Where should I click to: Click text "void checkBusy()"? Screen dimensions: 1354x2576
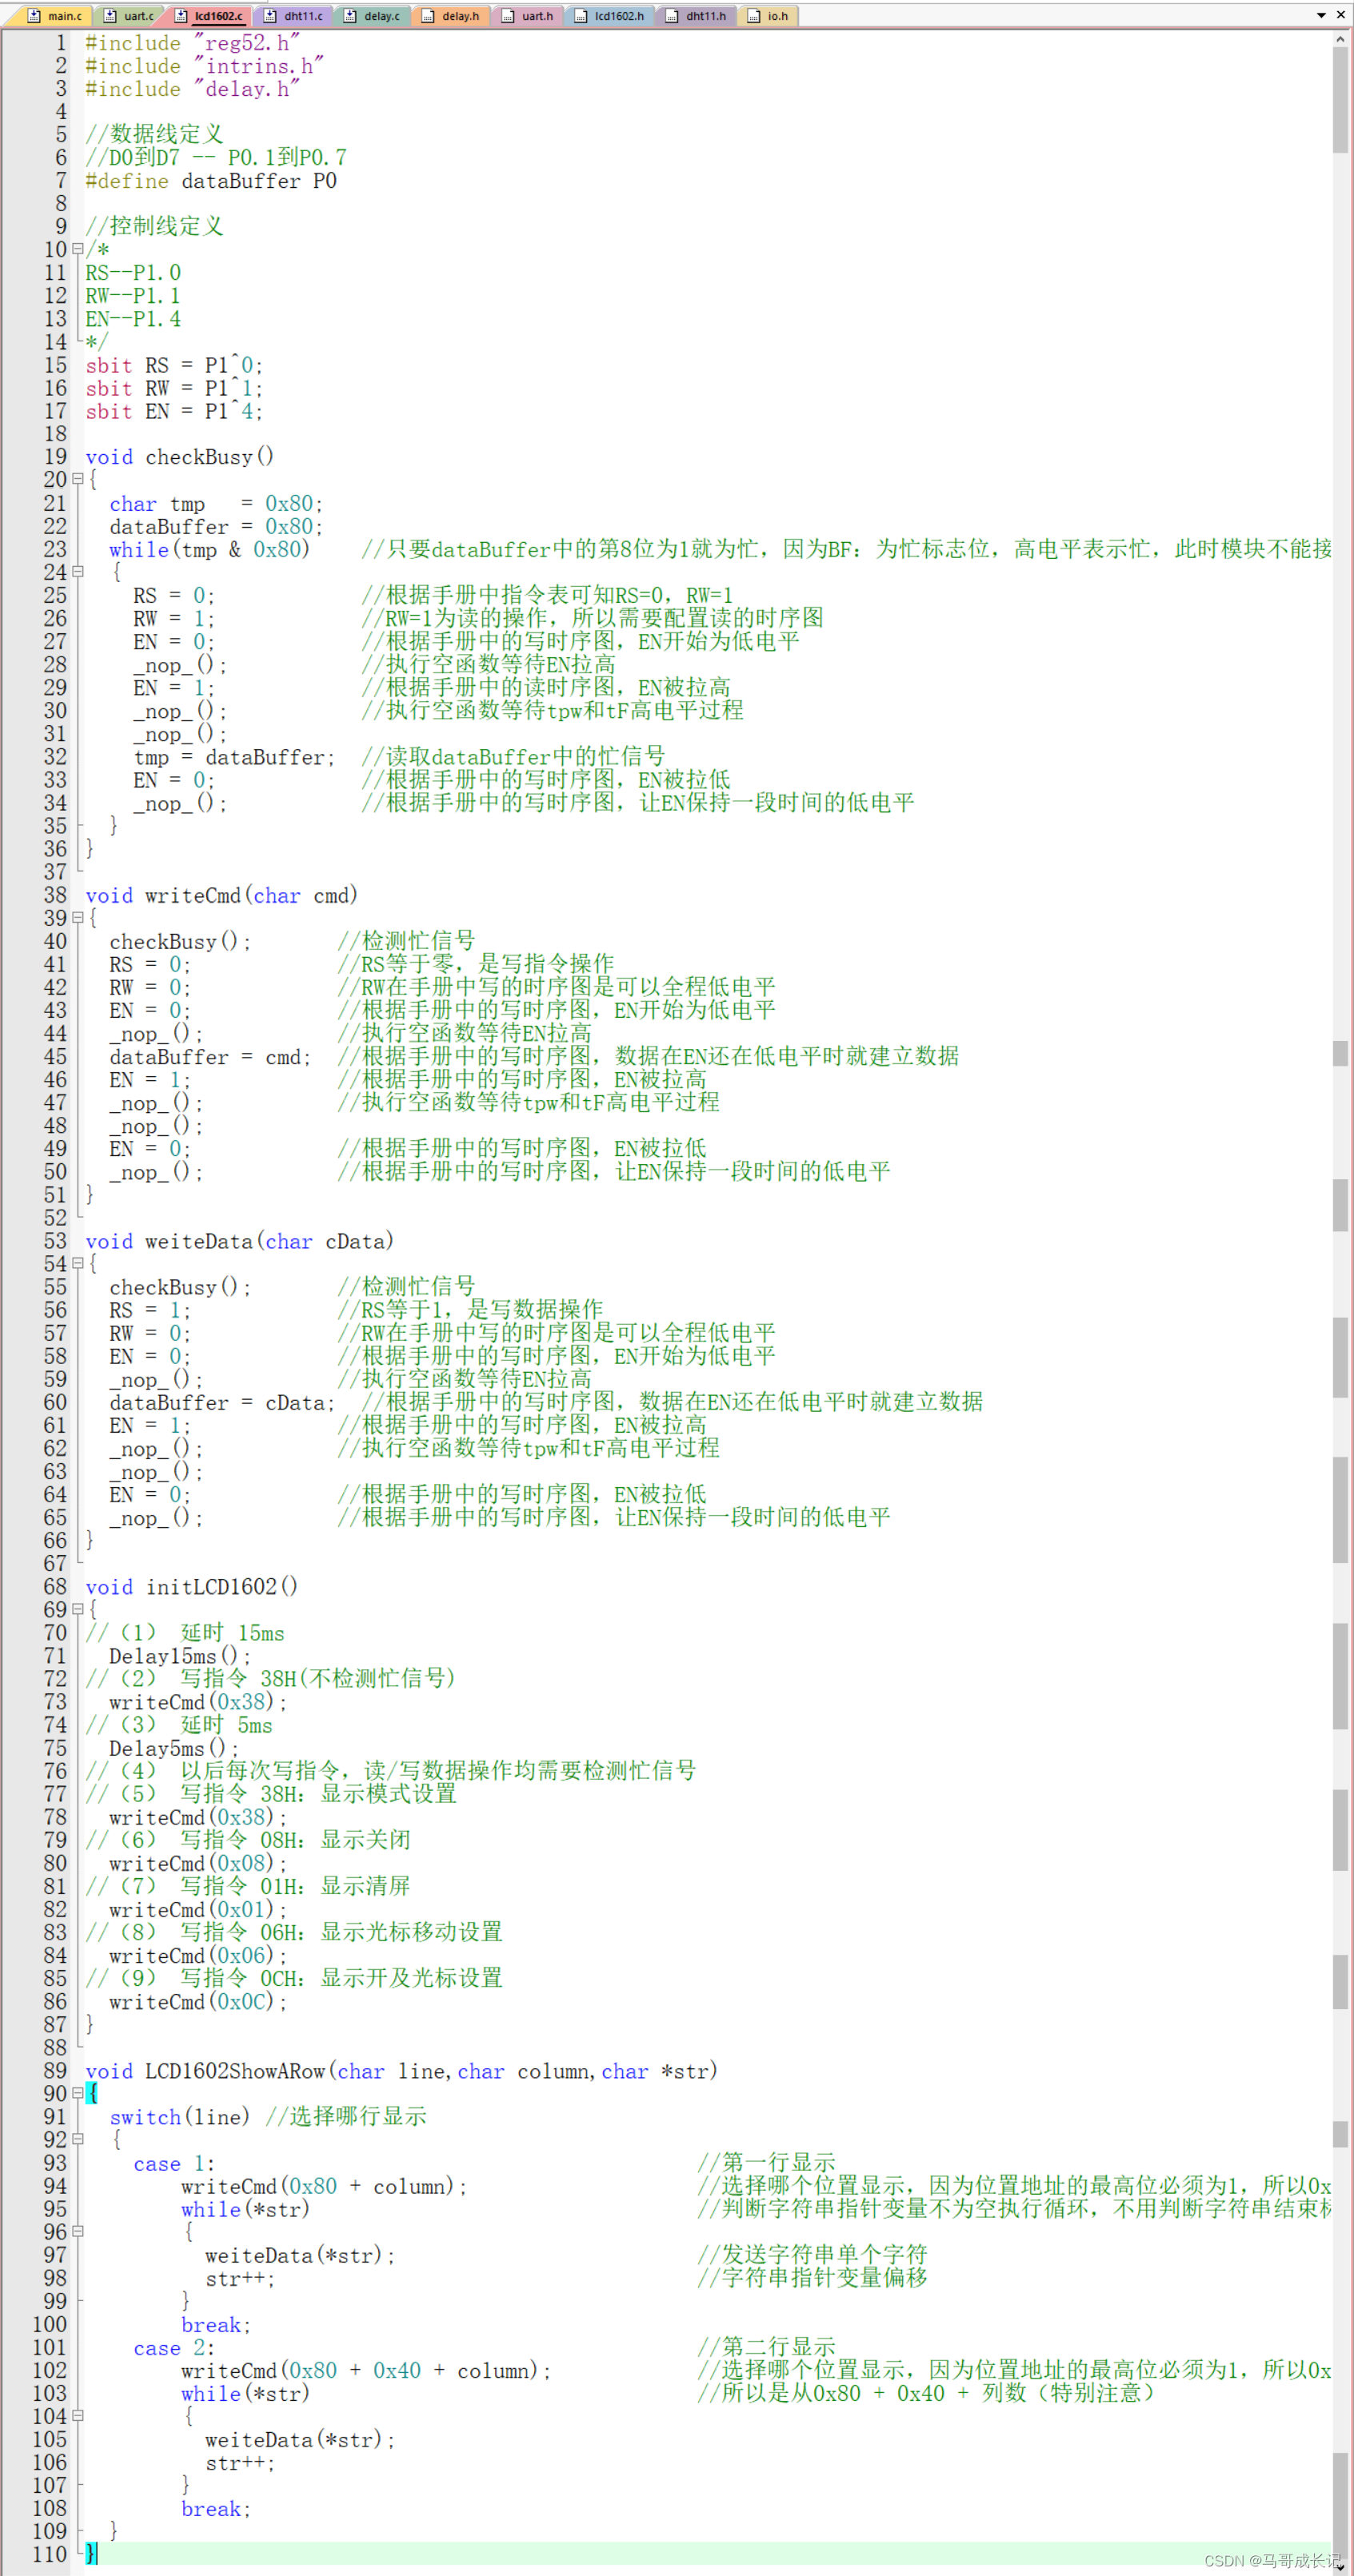click(180, 457)
